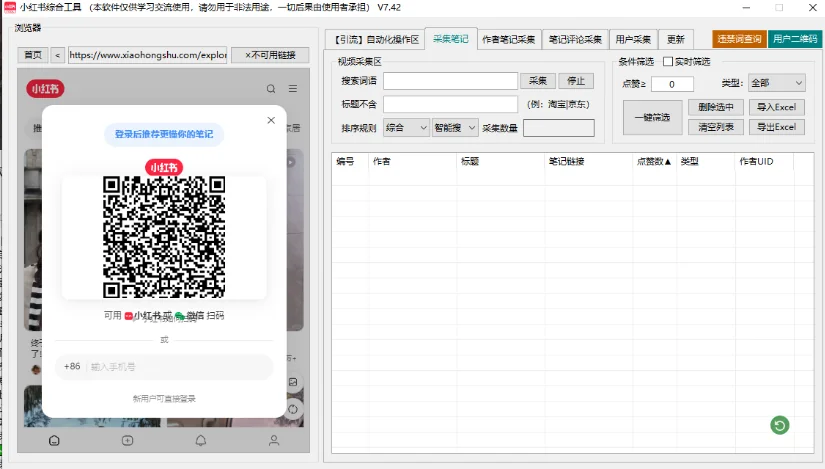Click the 采集 button
This screenshot has height=469, width=825.
[x=538, y=81]
